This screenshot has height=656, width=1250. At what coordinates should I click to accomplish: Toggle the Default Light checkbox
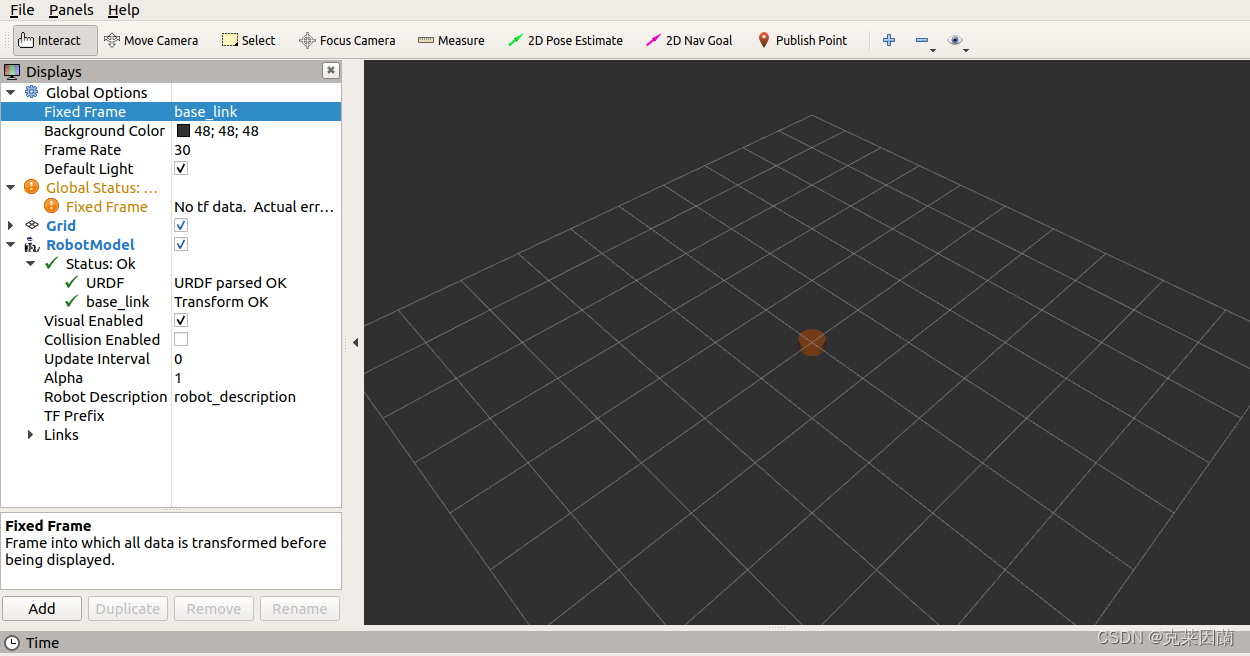(x=181, y=168)
